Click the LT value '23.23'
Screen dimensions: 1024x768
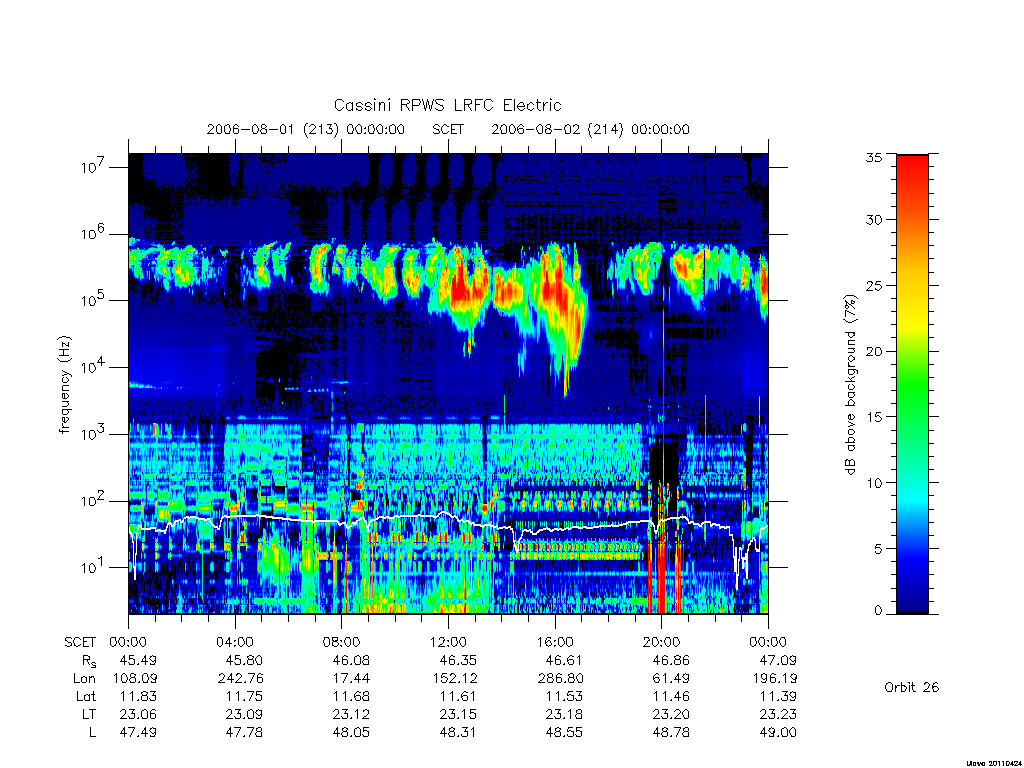tap(778, 714)
